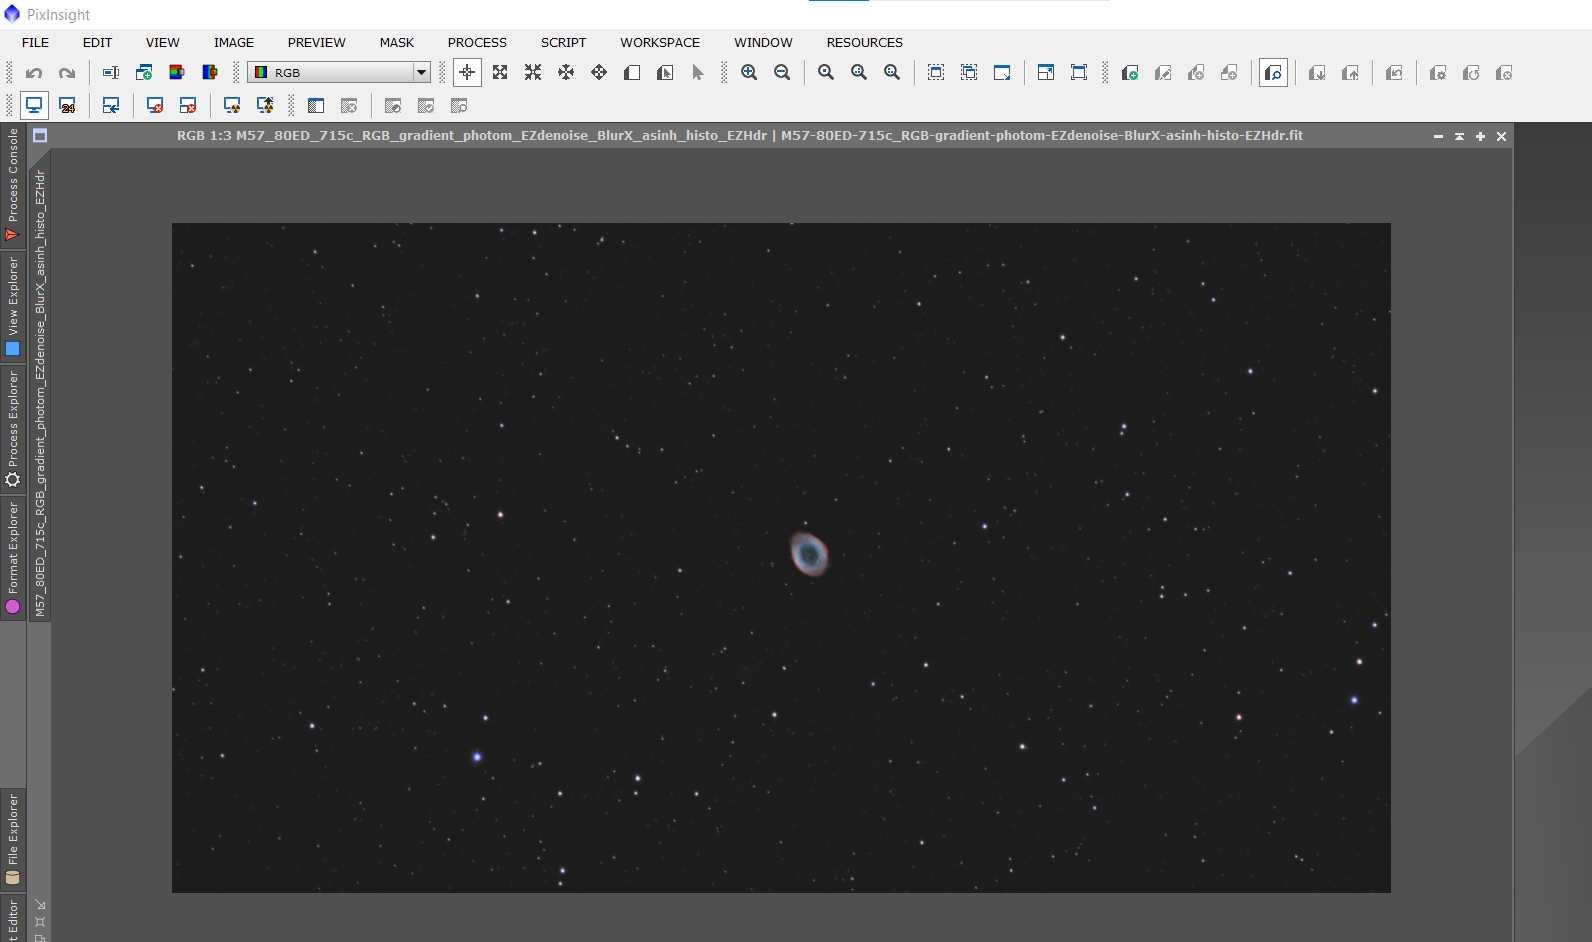This screenshot has height=942, width=1592.
Task: Toggle the preview magnifier button in the toolbar
Action: coord(1273,73)
